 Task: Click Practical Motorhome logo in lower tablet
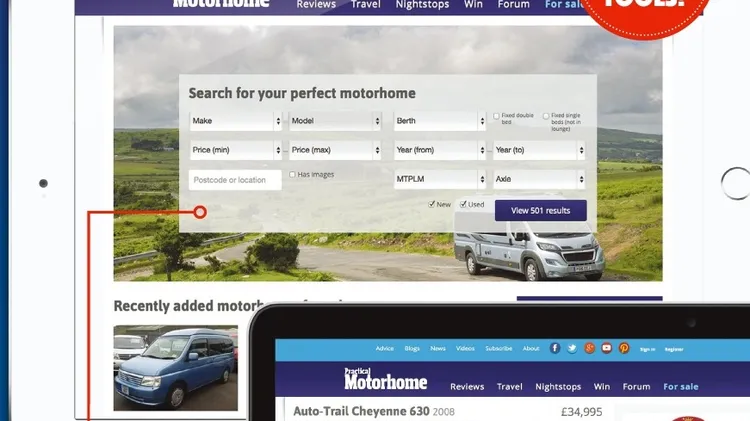click(x=386, y=379)
